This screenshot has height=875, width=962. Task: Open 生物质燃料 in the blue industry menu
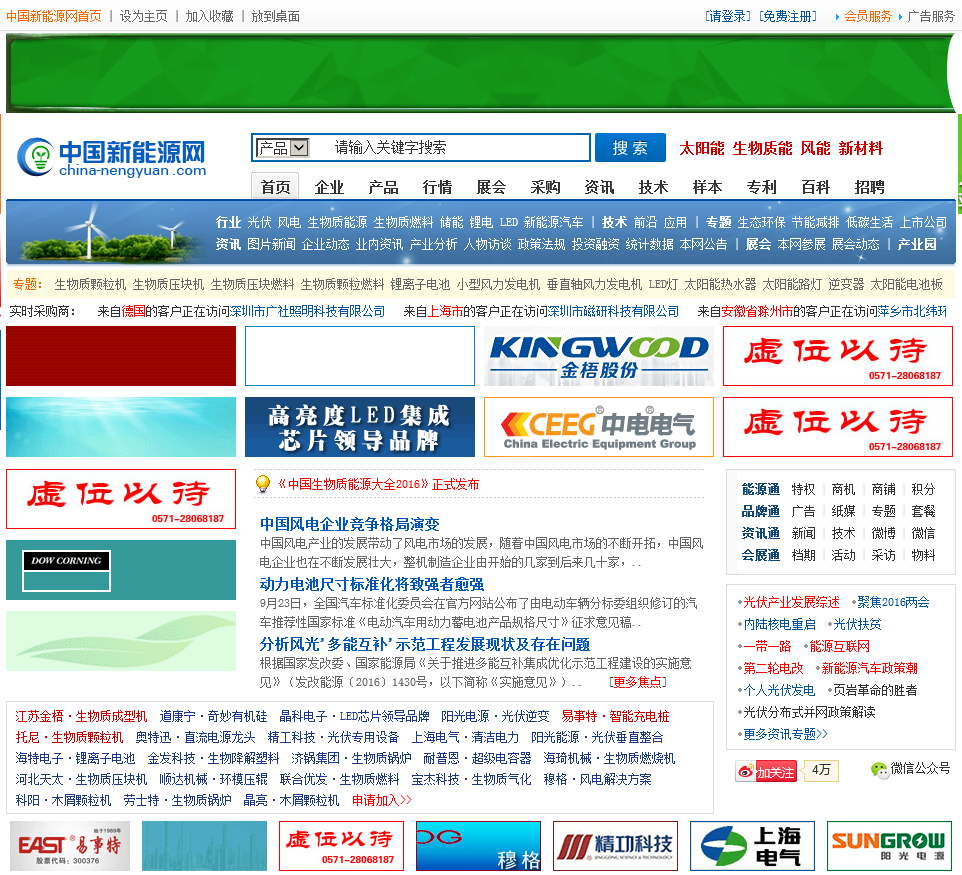(403, 222)
